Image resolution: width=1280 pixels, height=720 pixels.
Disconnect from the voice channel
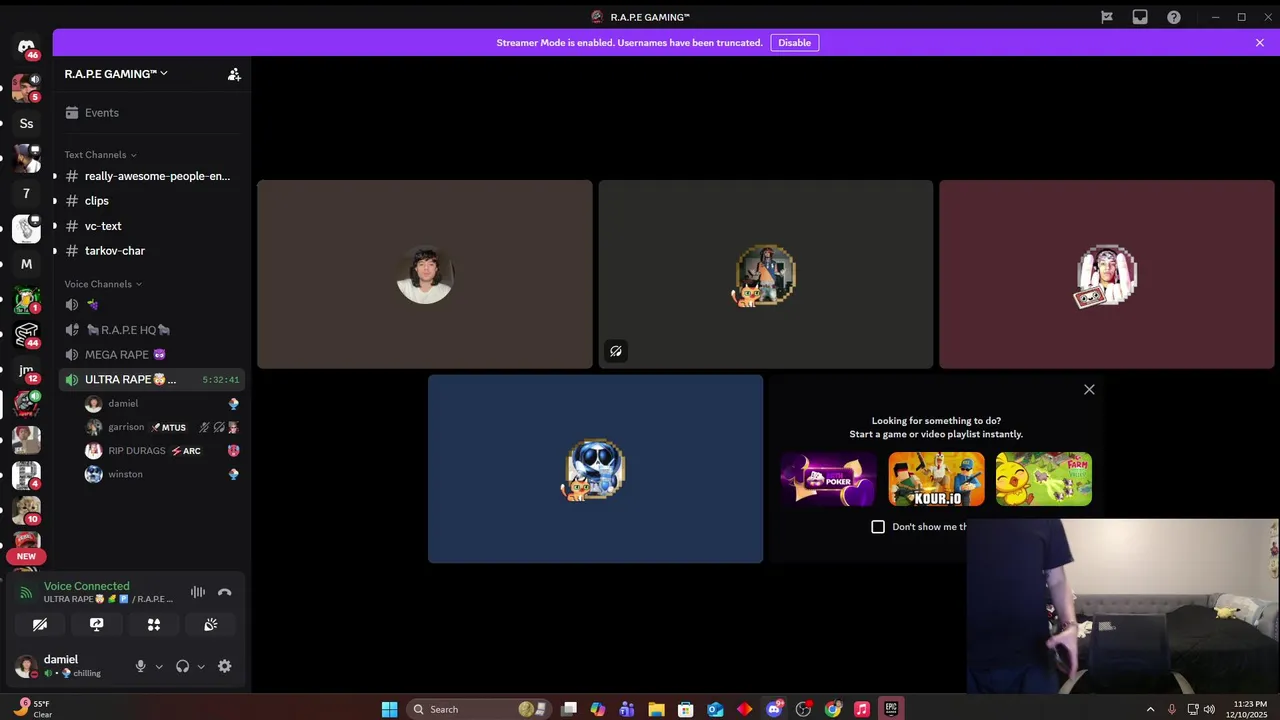(225, 592)
